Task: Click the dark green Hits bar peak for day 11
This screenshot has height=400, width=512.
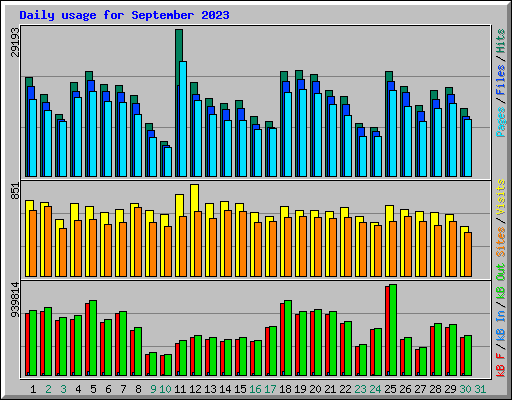Action: point(179,45)
